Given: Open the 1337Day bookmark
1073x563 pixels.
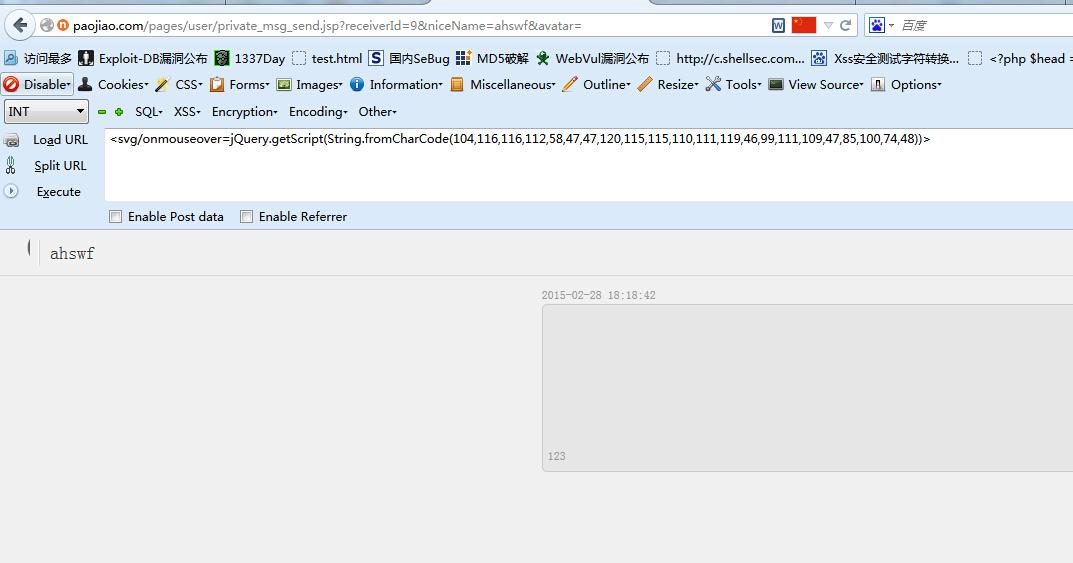Looking at the screenshot, I should point(250,58).
